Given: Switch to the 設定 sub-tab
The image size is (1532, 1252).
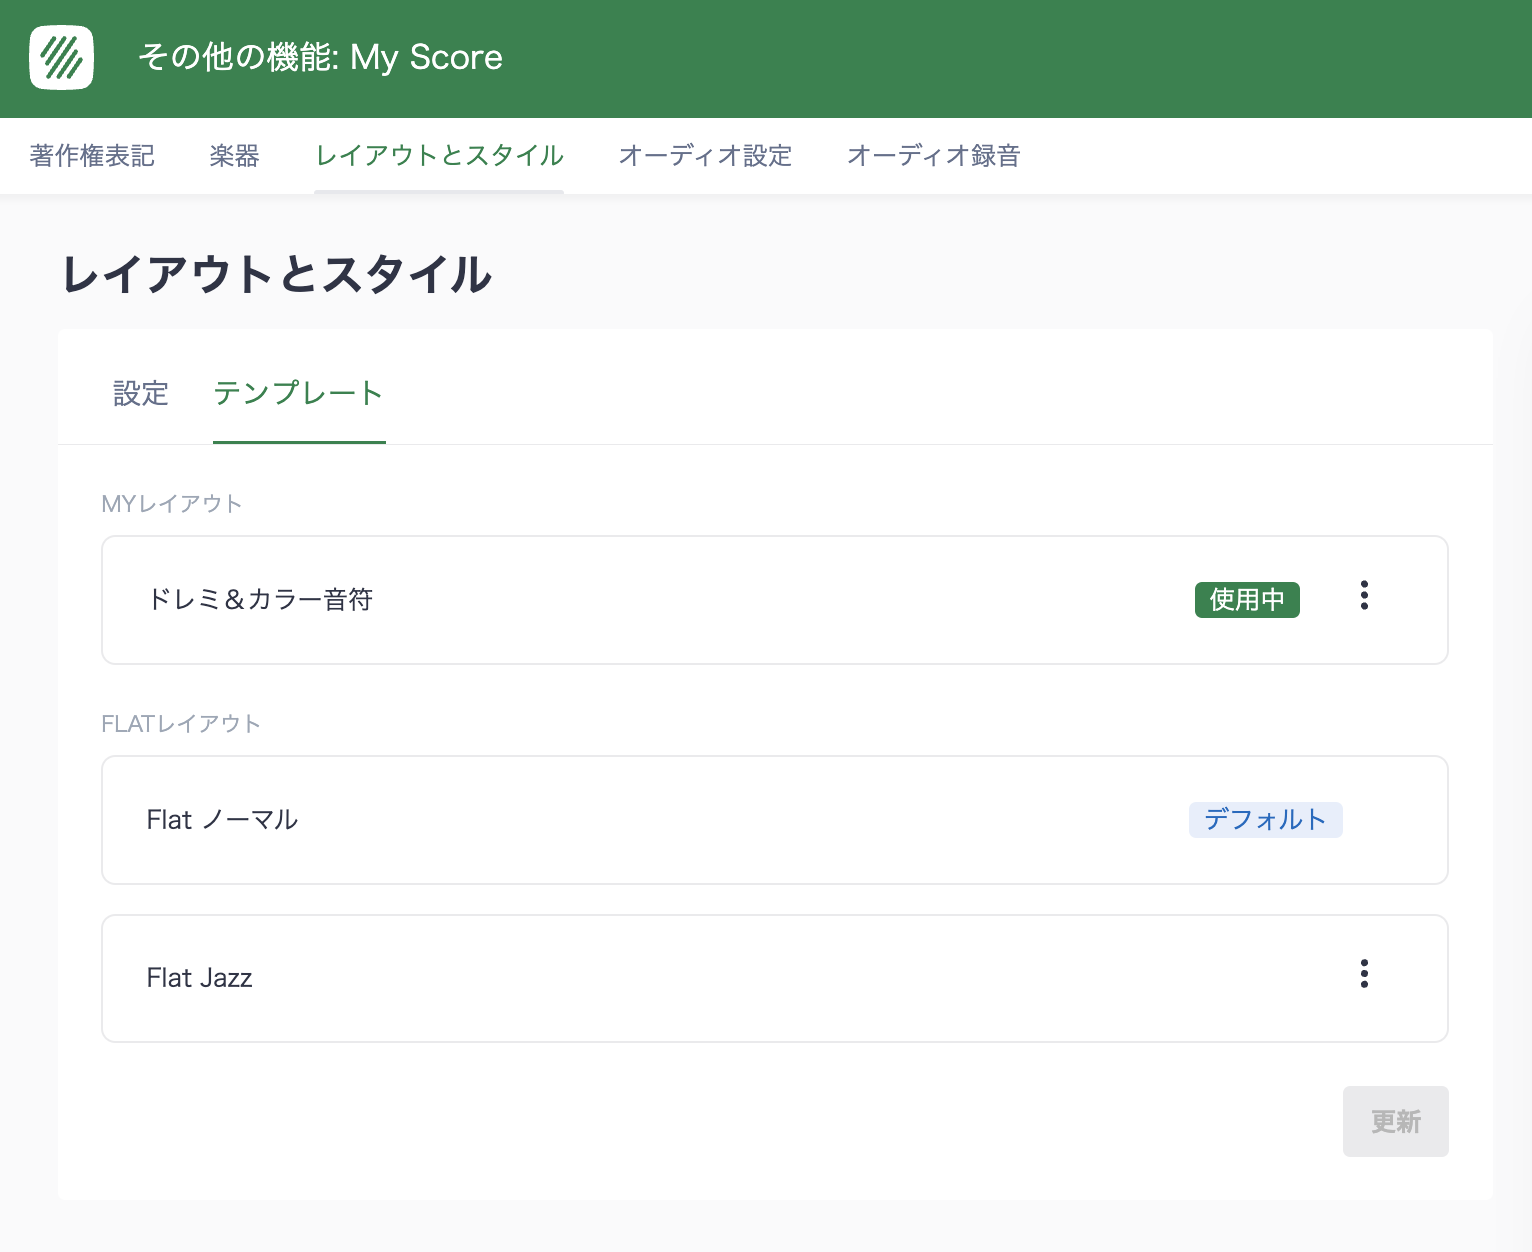Looking at the screenshot, I should tap(141, 393).
